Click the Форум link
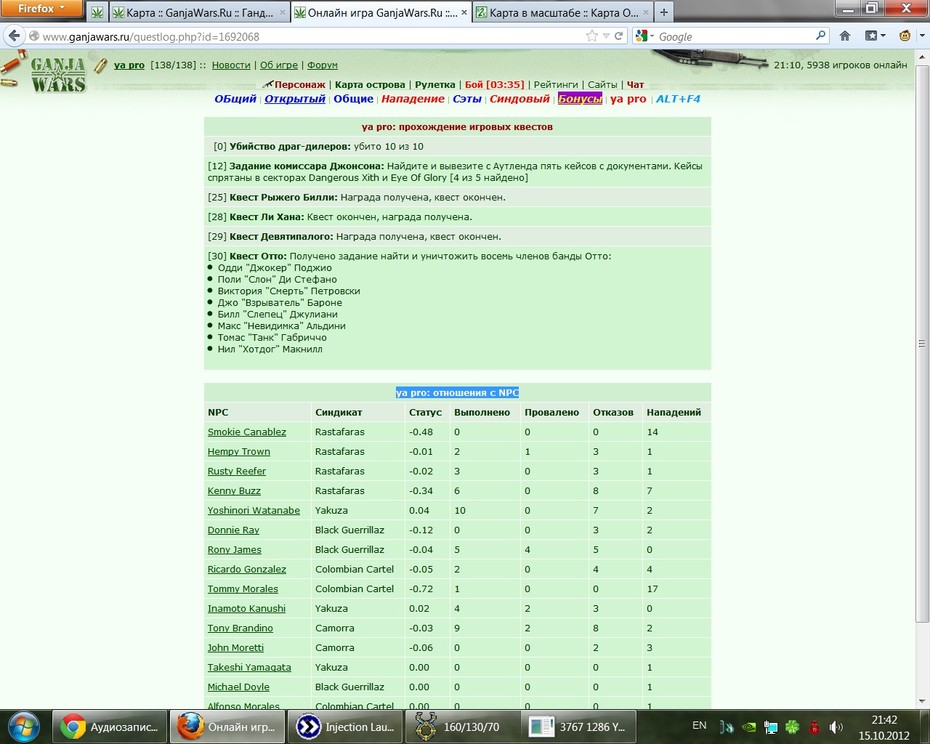The width and height of the screenshot is (930, 744). pyautogui.click(x=322, y=65)
